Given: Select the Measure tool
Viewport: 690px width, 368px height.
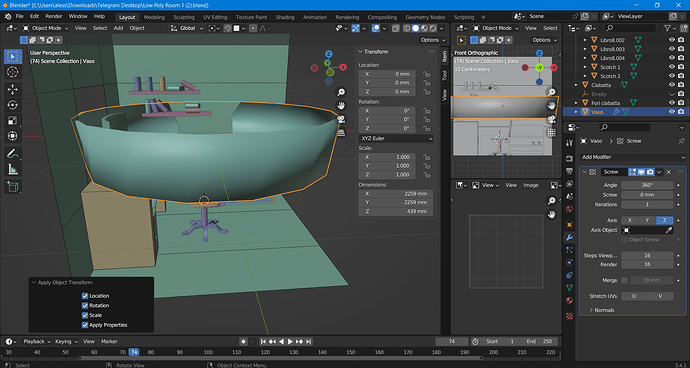Looking at the screenshot, I should [x=12, y=169].
